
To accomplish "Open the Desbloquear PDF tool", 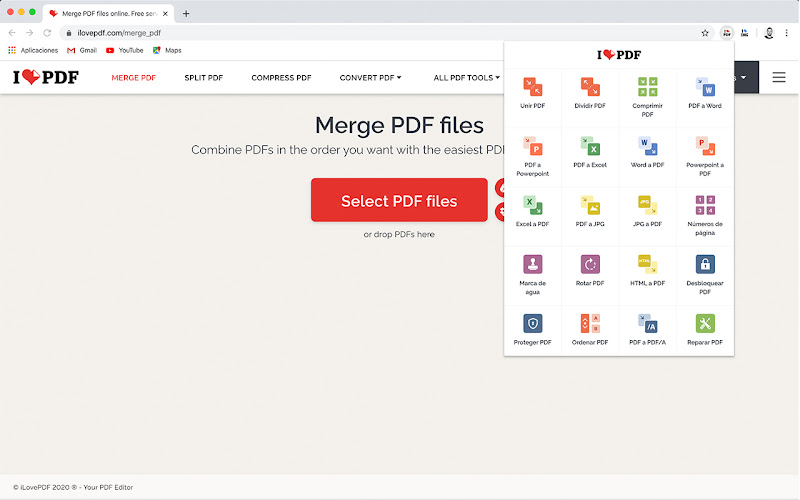I will pyautogui.click(x=705, y=274).
